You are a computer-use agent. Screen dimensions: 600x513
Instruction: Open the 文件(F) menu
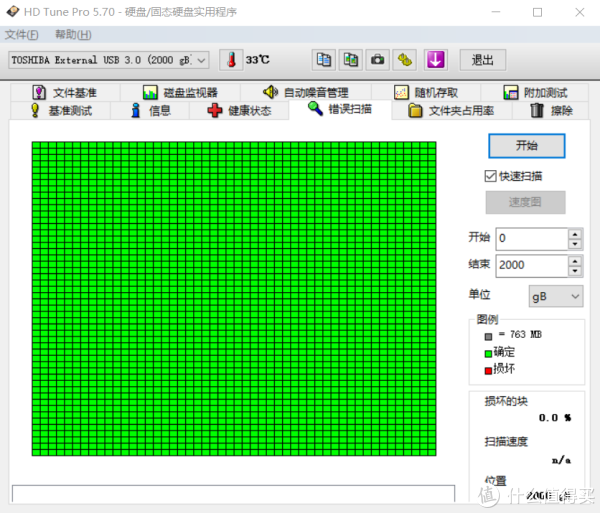21,35
